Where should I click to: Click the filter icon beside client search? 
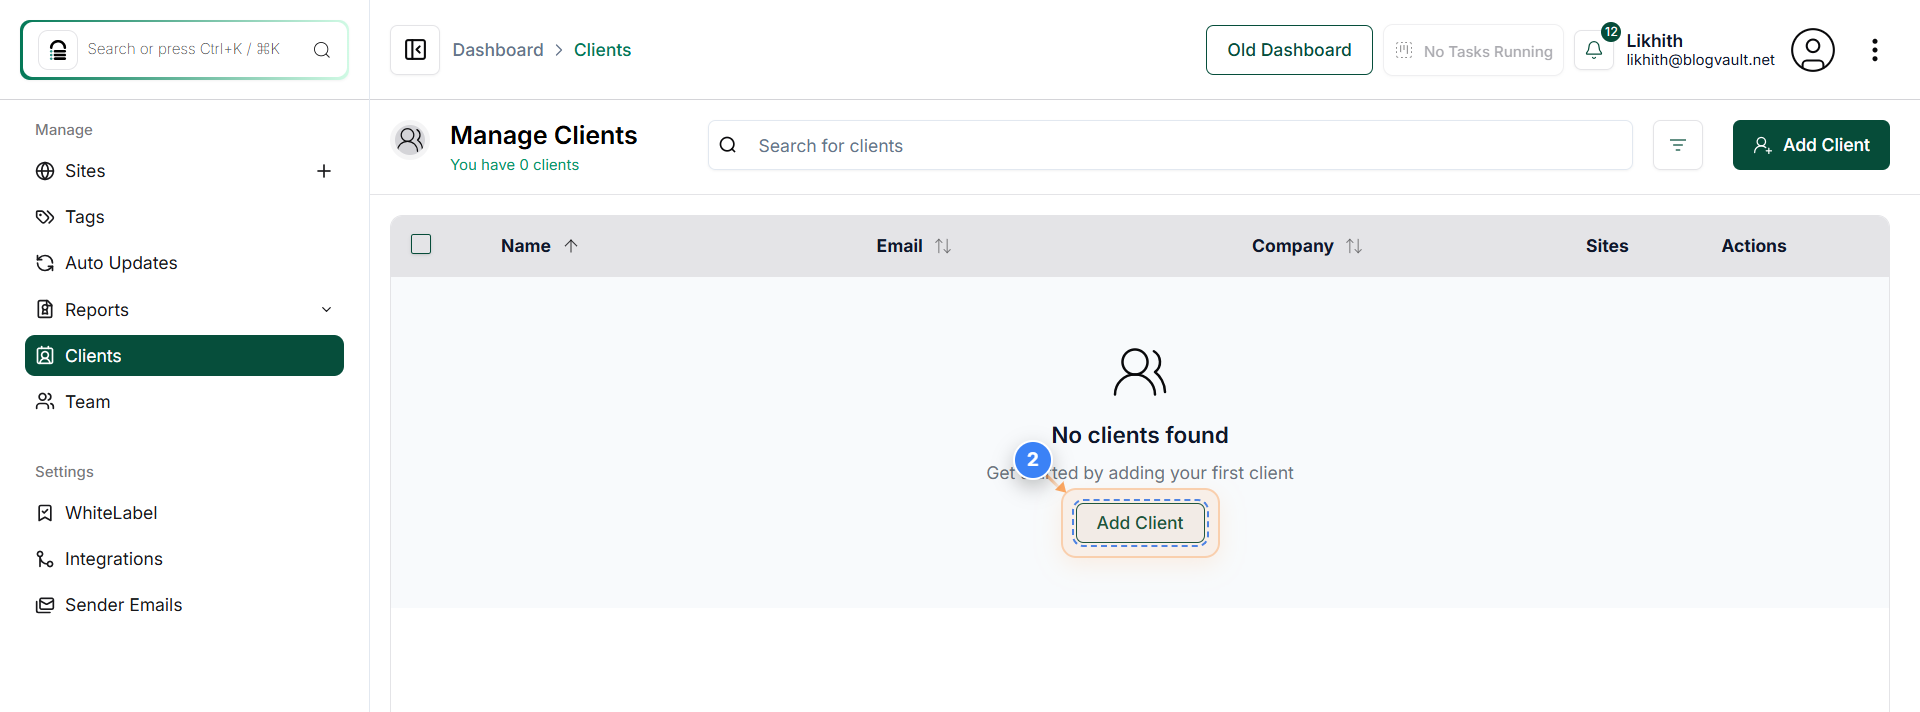(1678, 145)
